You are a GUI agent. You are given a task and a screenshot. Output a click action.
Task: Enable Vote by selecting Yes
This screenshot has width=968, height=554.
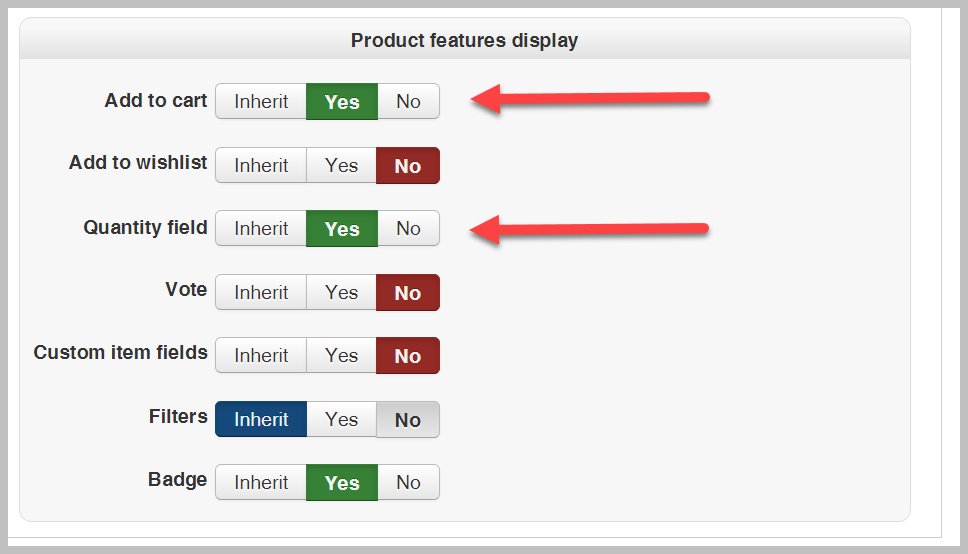pos(341,292)
